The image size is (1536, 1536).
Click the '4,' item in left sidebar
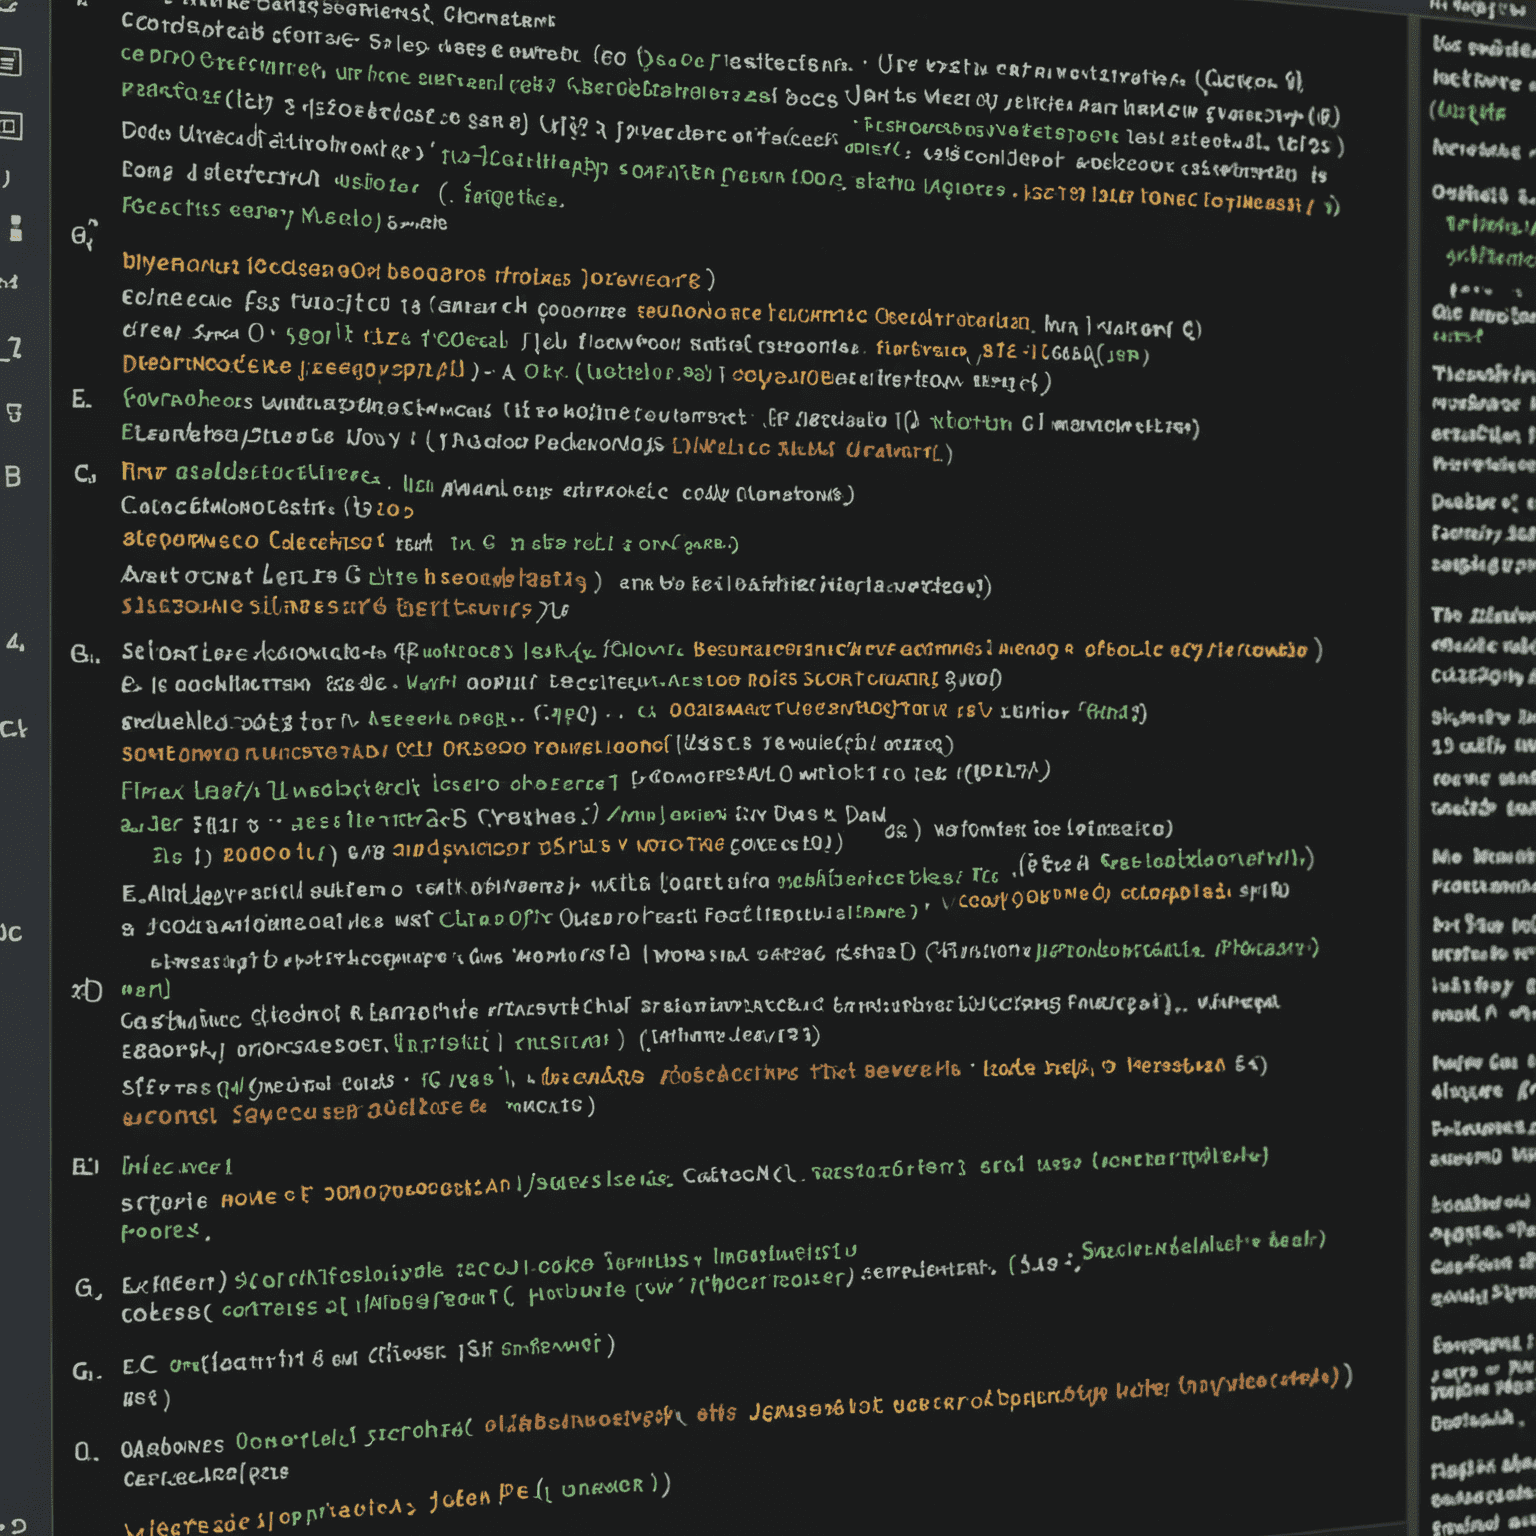click(x=15, y=642)
